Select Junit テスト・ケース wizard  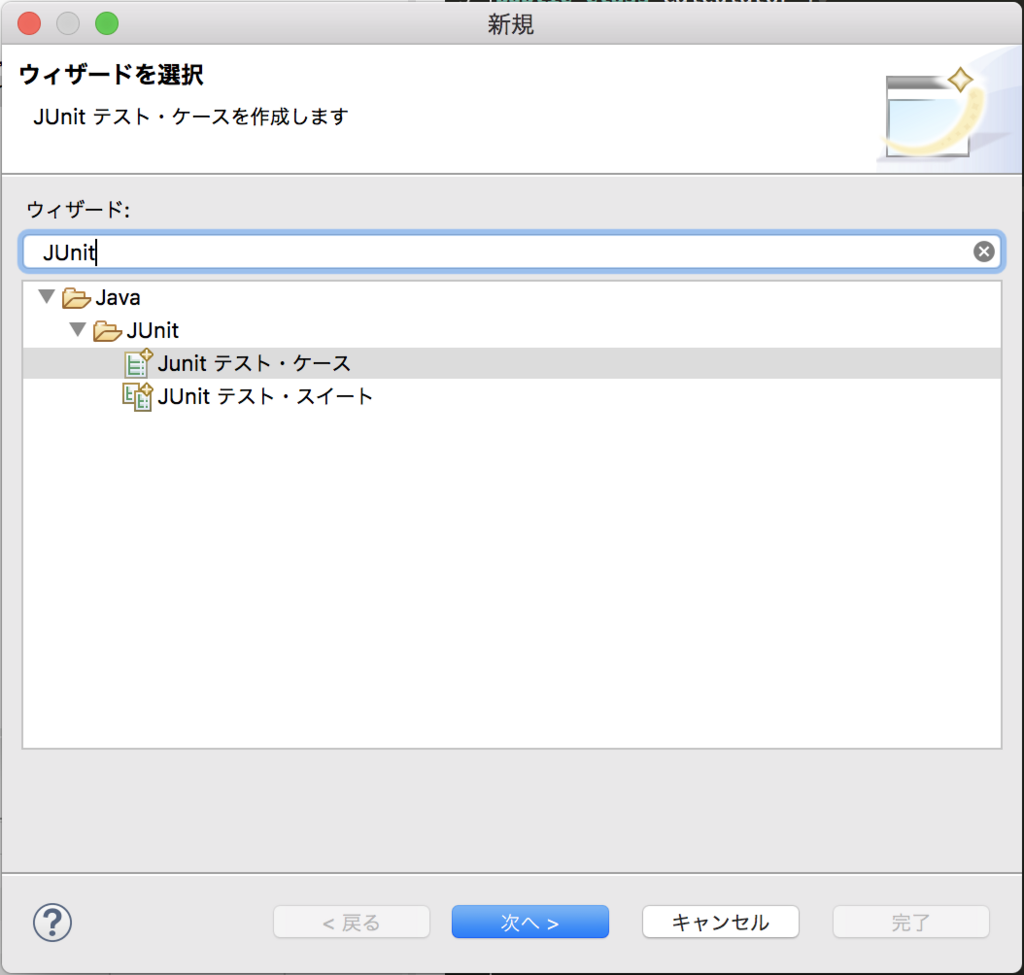(x=512, y=363)
